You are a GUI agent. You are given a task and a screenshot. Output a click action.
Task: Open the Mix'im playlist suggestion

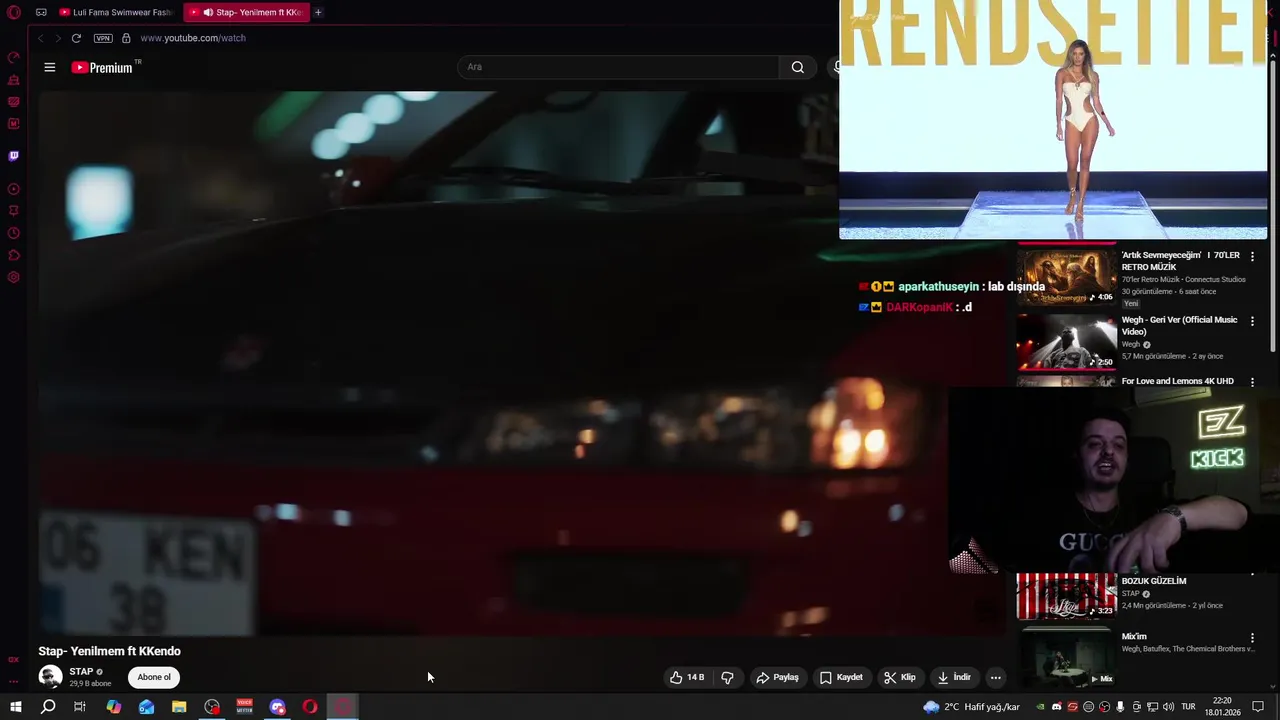1066,658
